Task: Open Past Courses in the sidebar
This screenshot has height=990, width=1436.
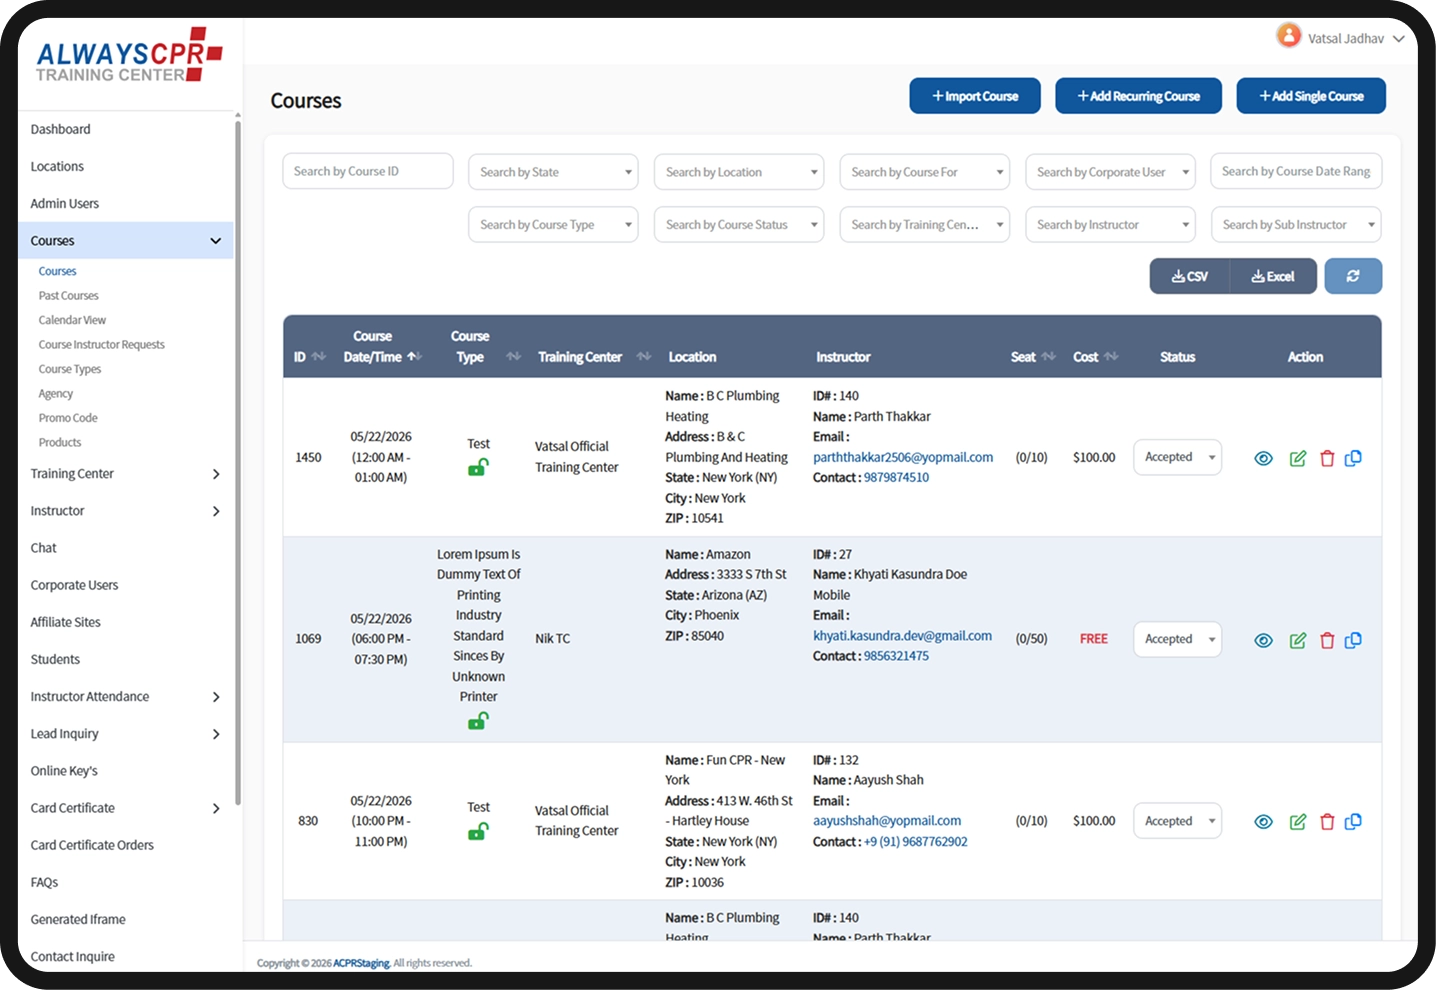Action: point(69,296)
